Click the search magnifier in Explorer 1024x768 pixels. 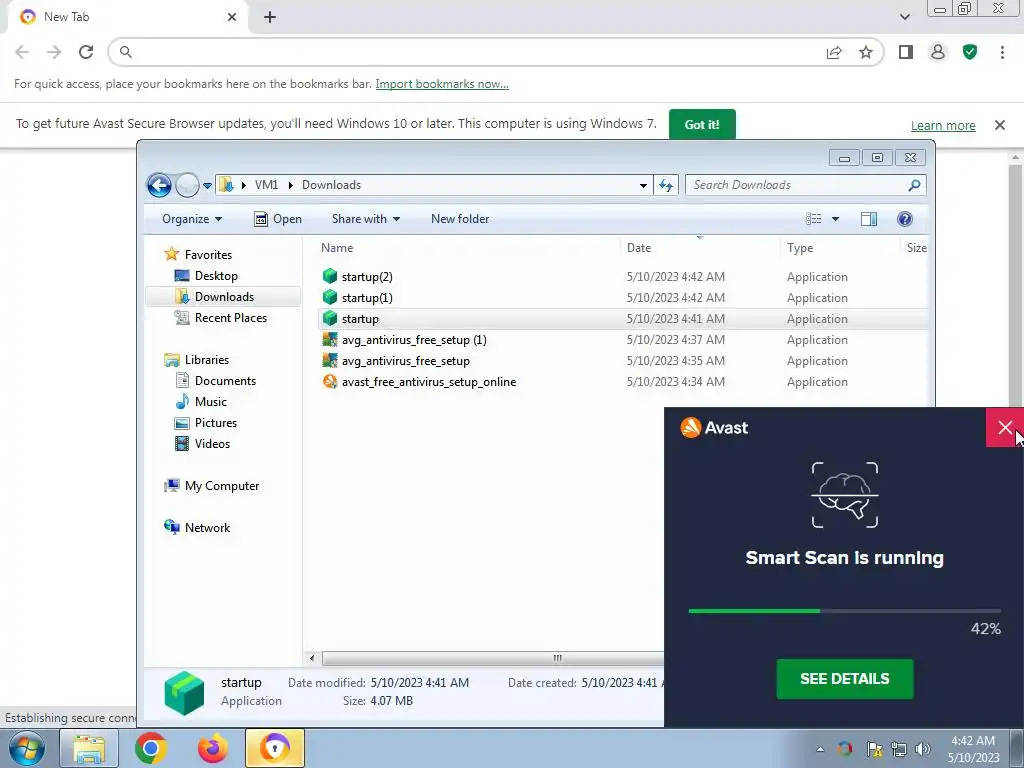pyautogui.click(x=914, y=185)
